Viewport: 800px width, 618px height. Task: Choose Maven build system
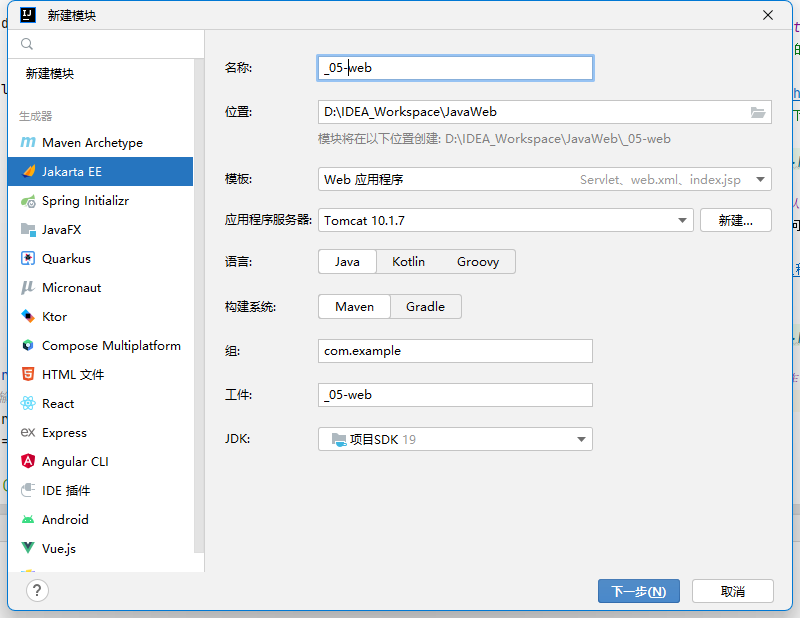coord(355,307)
